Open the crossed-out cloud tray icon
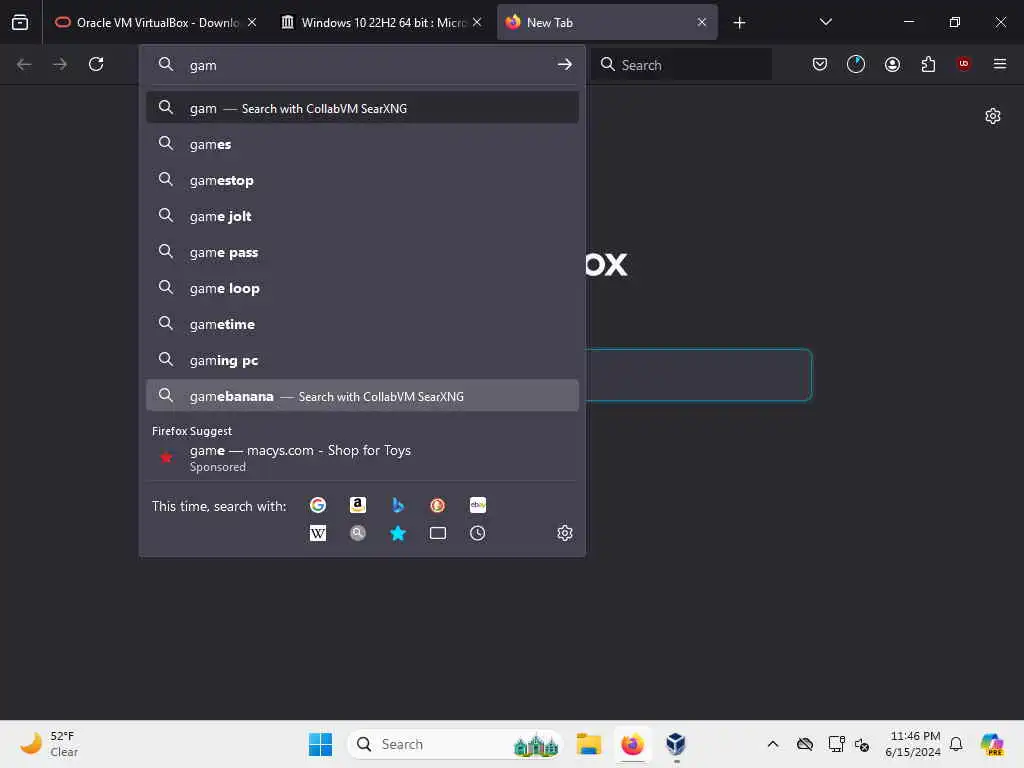The image size is (1024, 768). (x=805, y=744)
